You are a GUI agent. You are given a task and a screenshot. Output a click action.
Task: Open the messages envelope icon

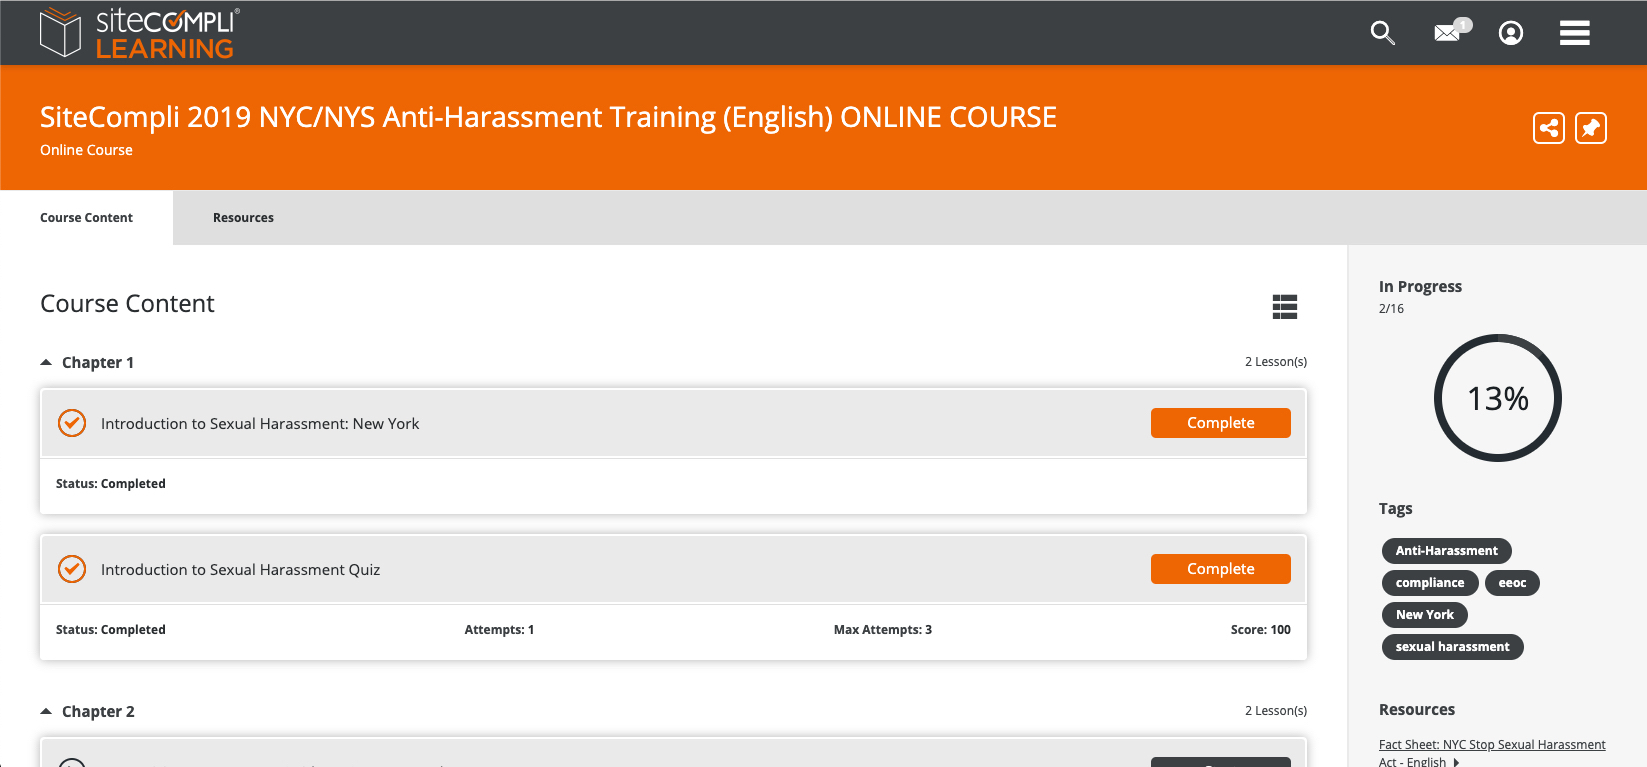[x=1452, y=31]
